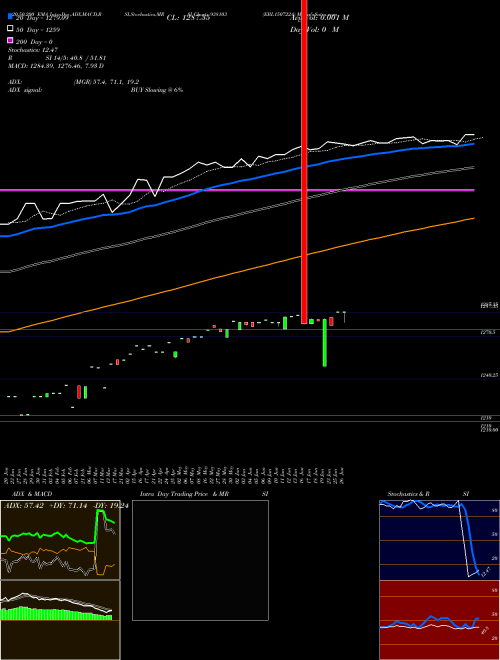The height and width of the screenshot is (660, 500).
Task: Open the MACD histogram chart panel
Action: (60, 620)
